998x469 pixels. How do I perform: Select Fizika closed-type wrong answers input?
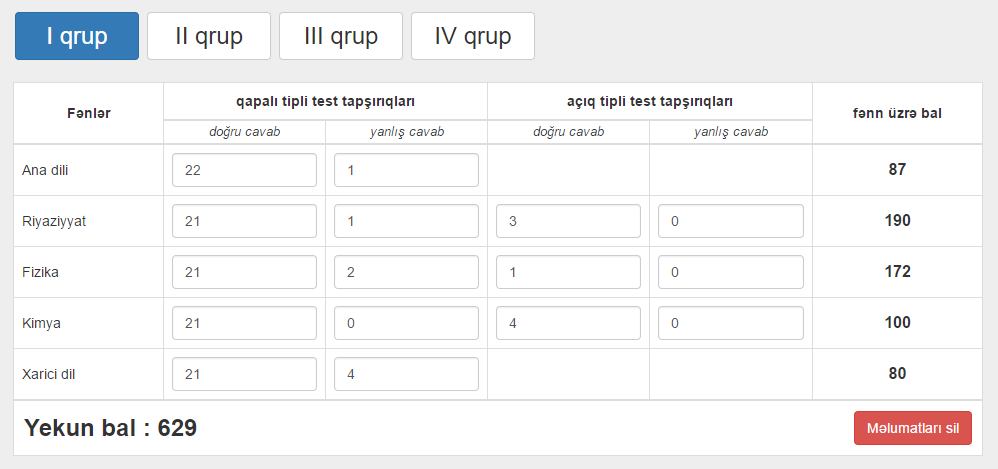tap(406, 272)
